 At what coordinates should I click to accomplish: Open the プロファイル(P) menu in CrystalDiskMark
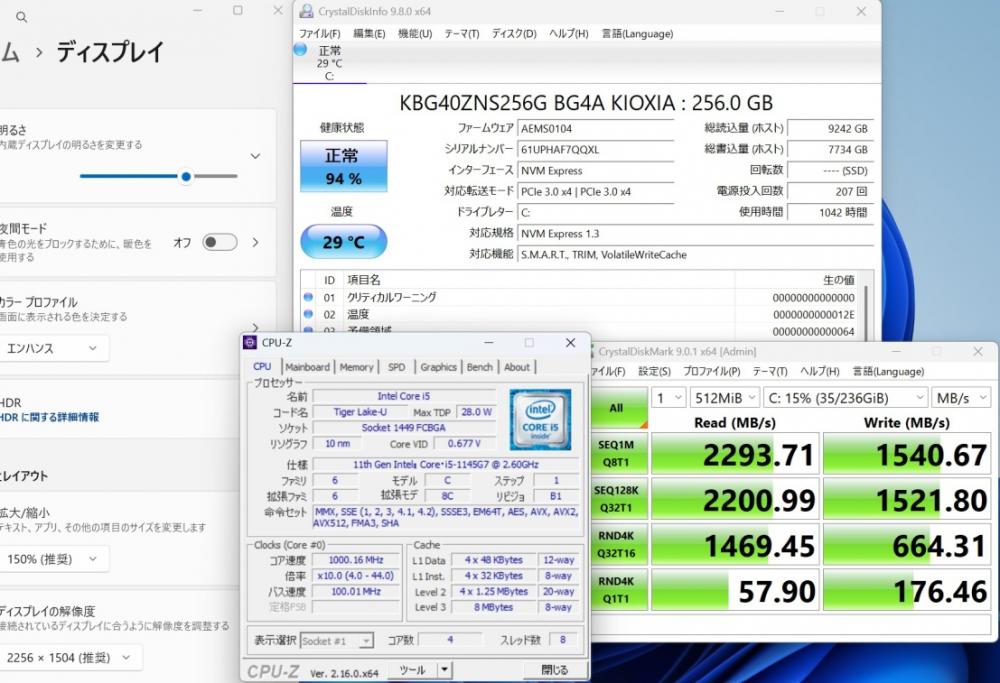pyautogui.click(x=712, y=371)
